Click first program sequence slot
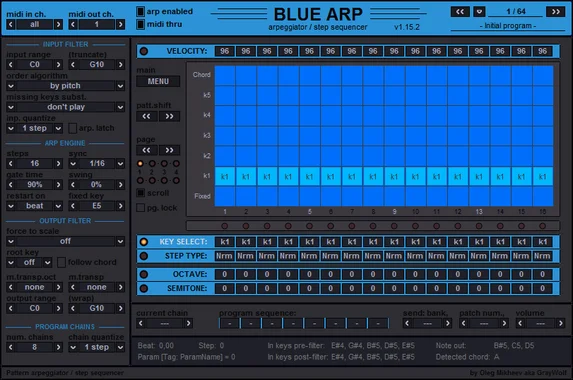 tap(229, 323)
